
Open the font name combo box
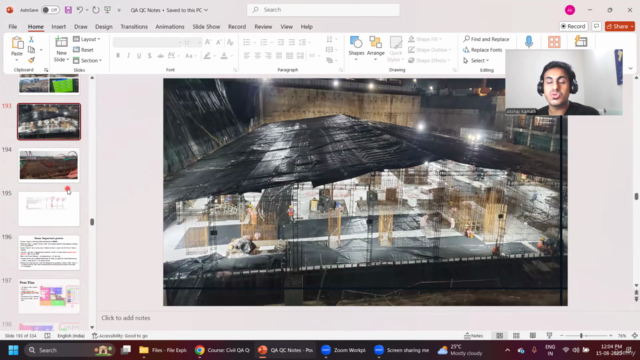point(147,42)
